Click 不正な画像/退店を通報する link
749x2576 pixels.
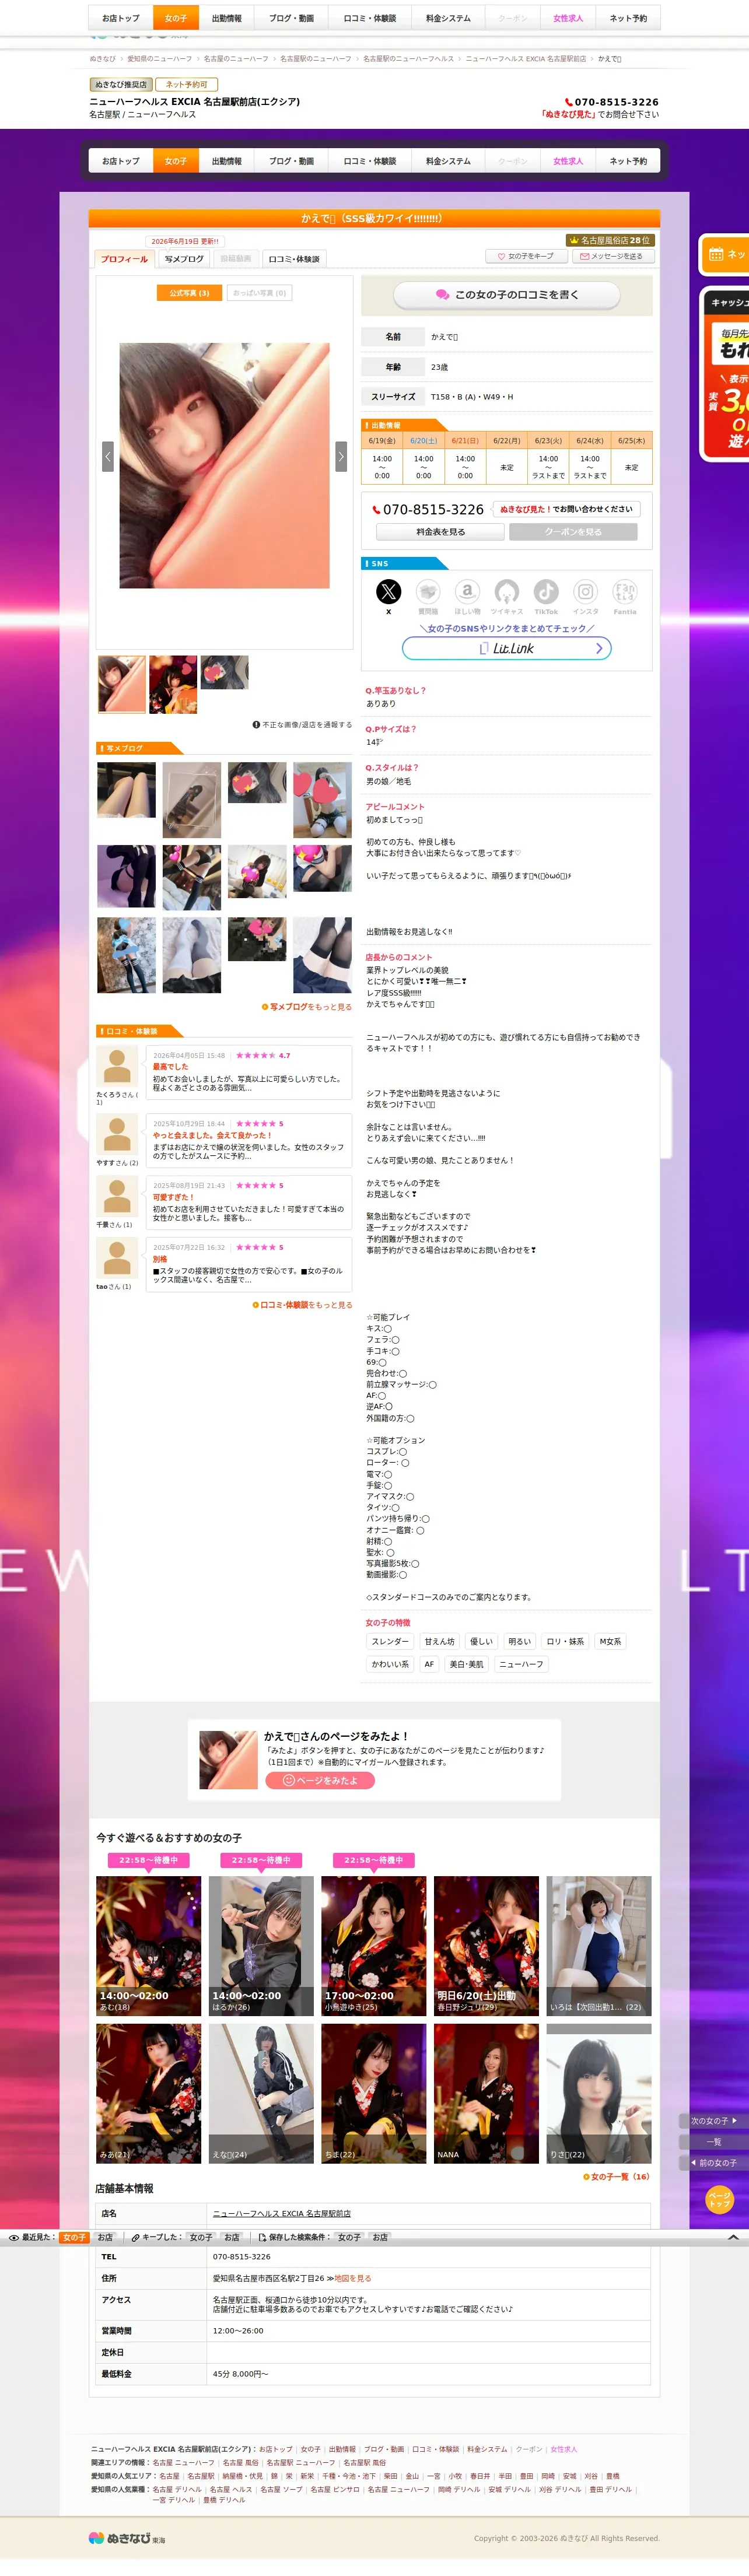[x=302, y=725]
